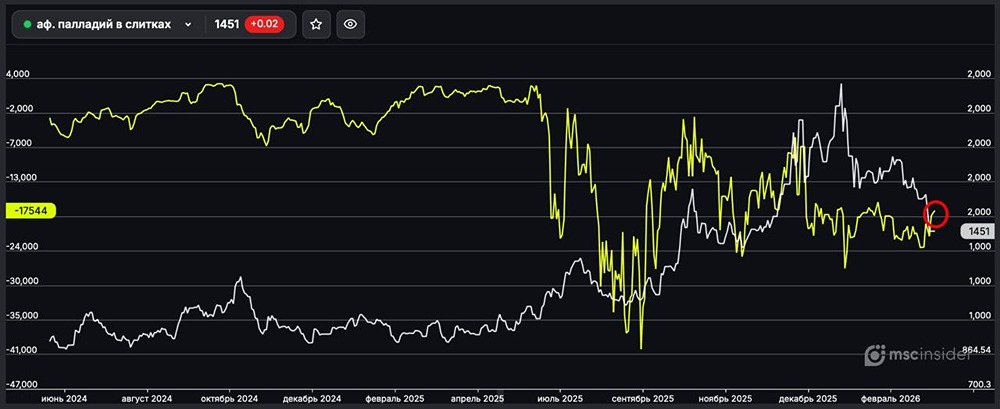Click the «ноябрь 2025» date label
This screenshot has width=1000, height=409.
click(x=725, y=399)
